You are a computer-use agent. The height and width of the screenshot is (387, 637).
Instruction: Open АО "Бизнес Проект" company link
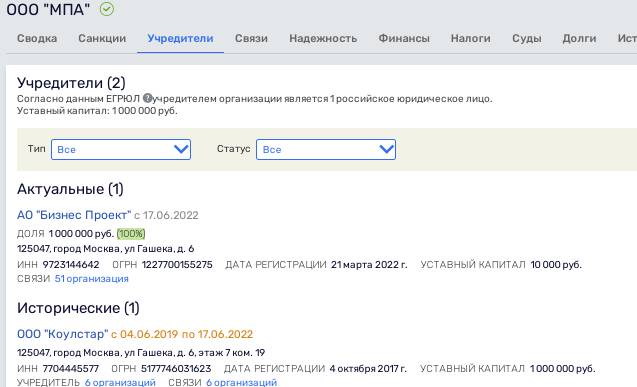click(x=74, y=215)
